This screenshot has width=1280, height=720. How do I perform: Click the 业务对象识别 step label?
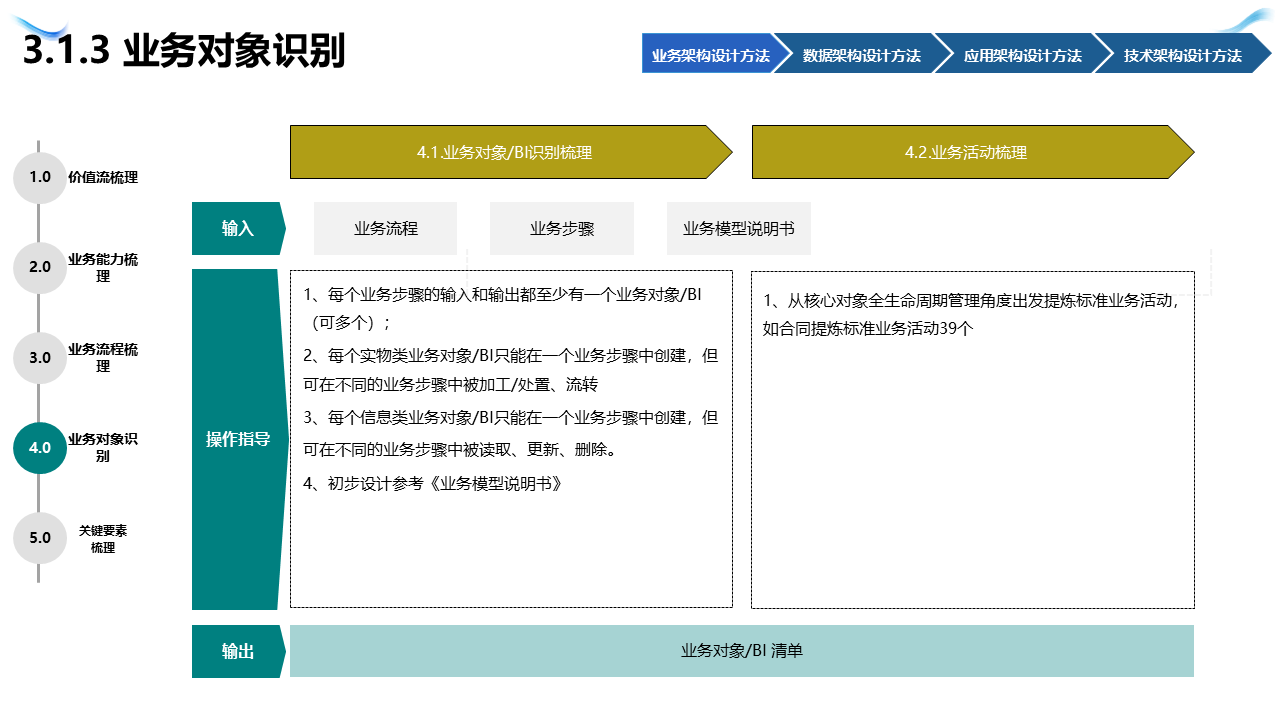(x=103, y=447)
